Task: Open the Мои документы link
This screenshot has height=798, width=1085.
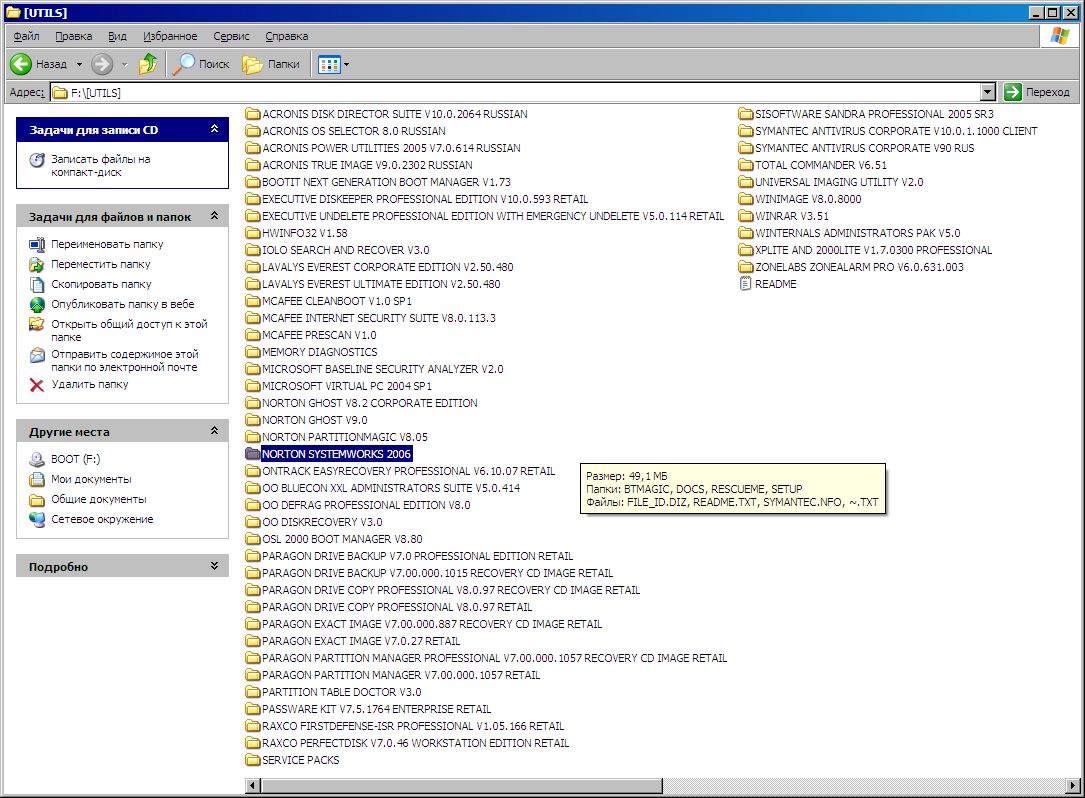Action: (91, 479)
